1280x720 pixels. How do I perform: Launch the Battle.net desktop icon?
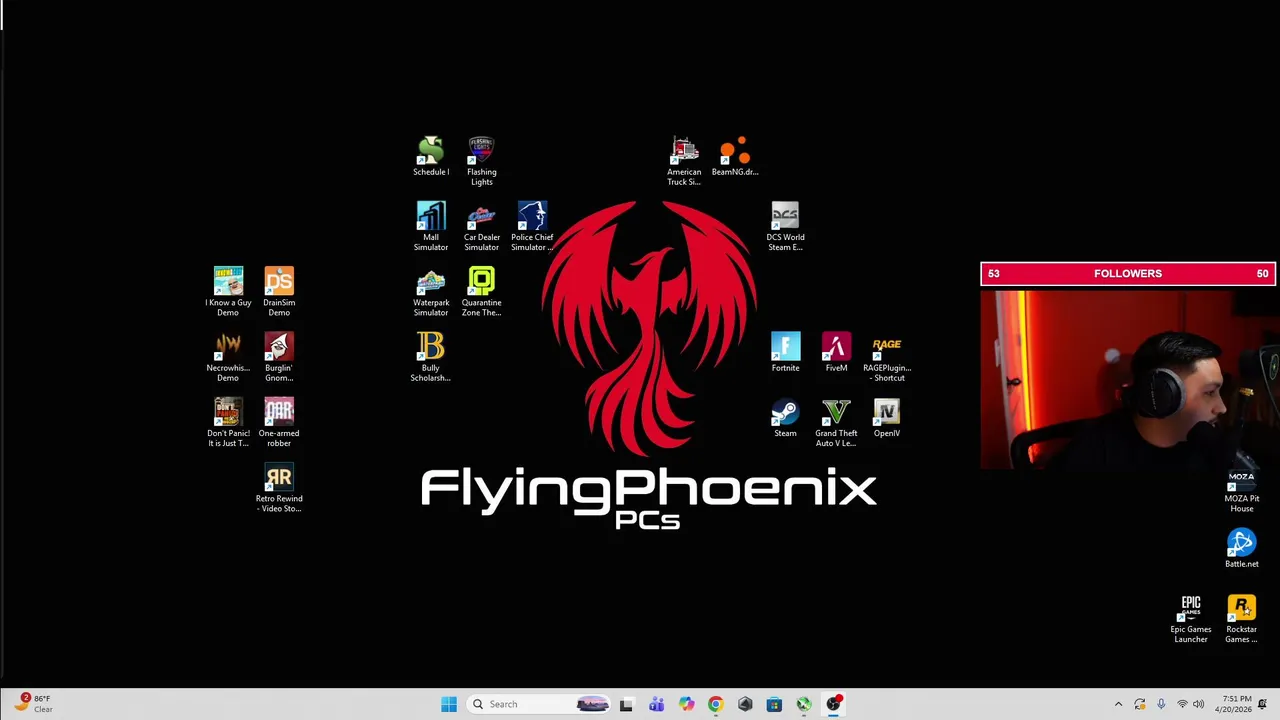pyautogui.click(x=1241, y=548)
